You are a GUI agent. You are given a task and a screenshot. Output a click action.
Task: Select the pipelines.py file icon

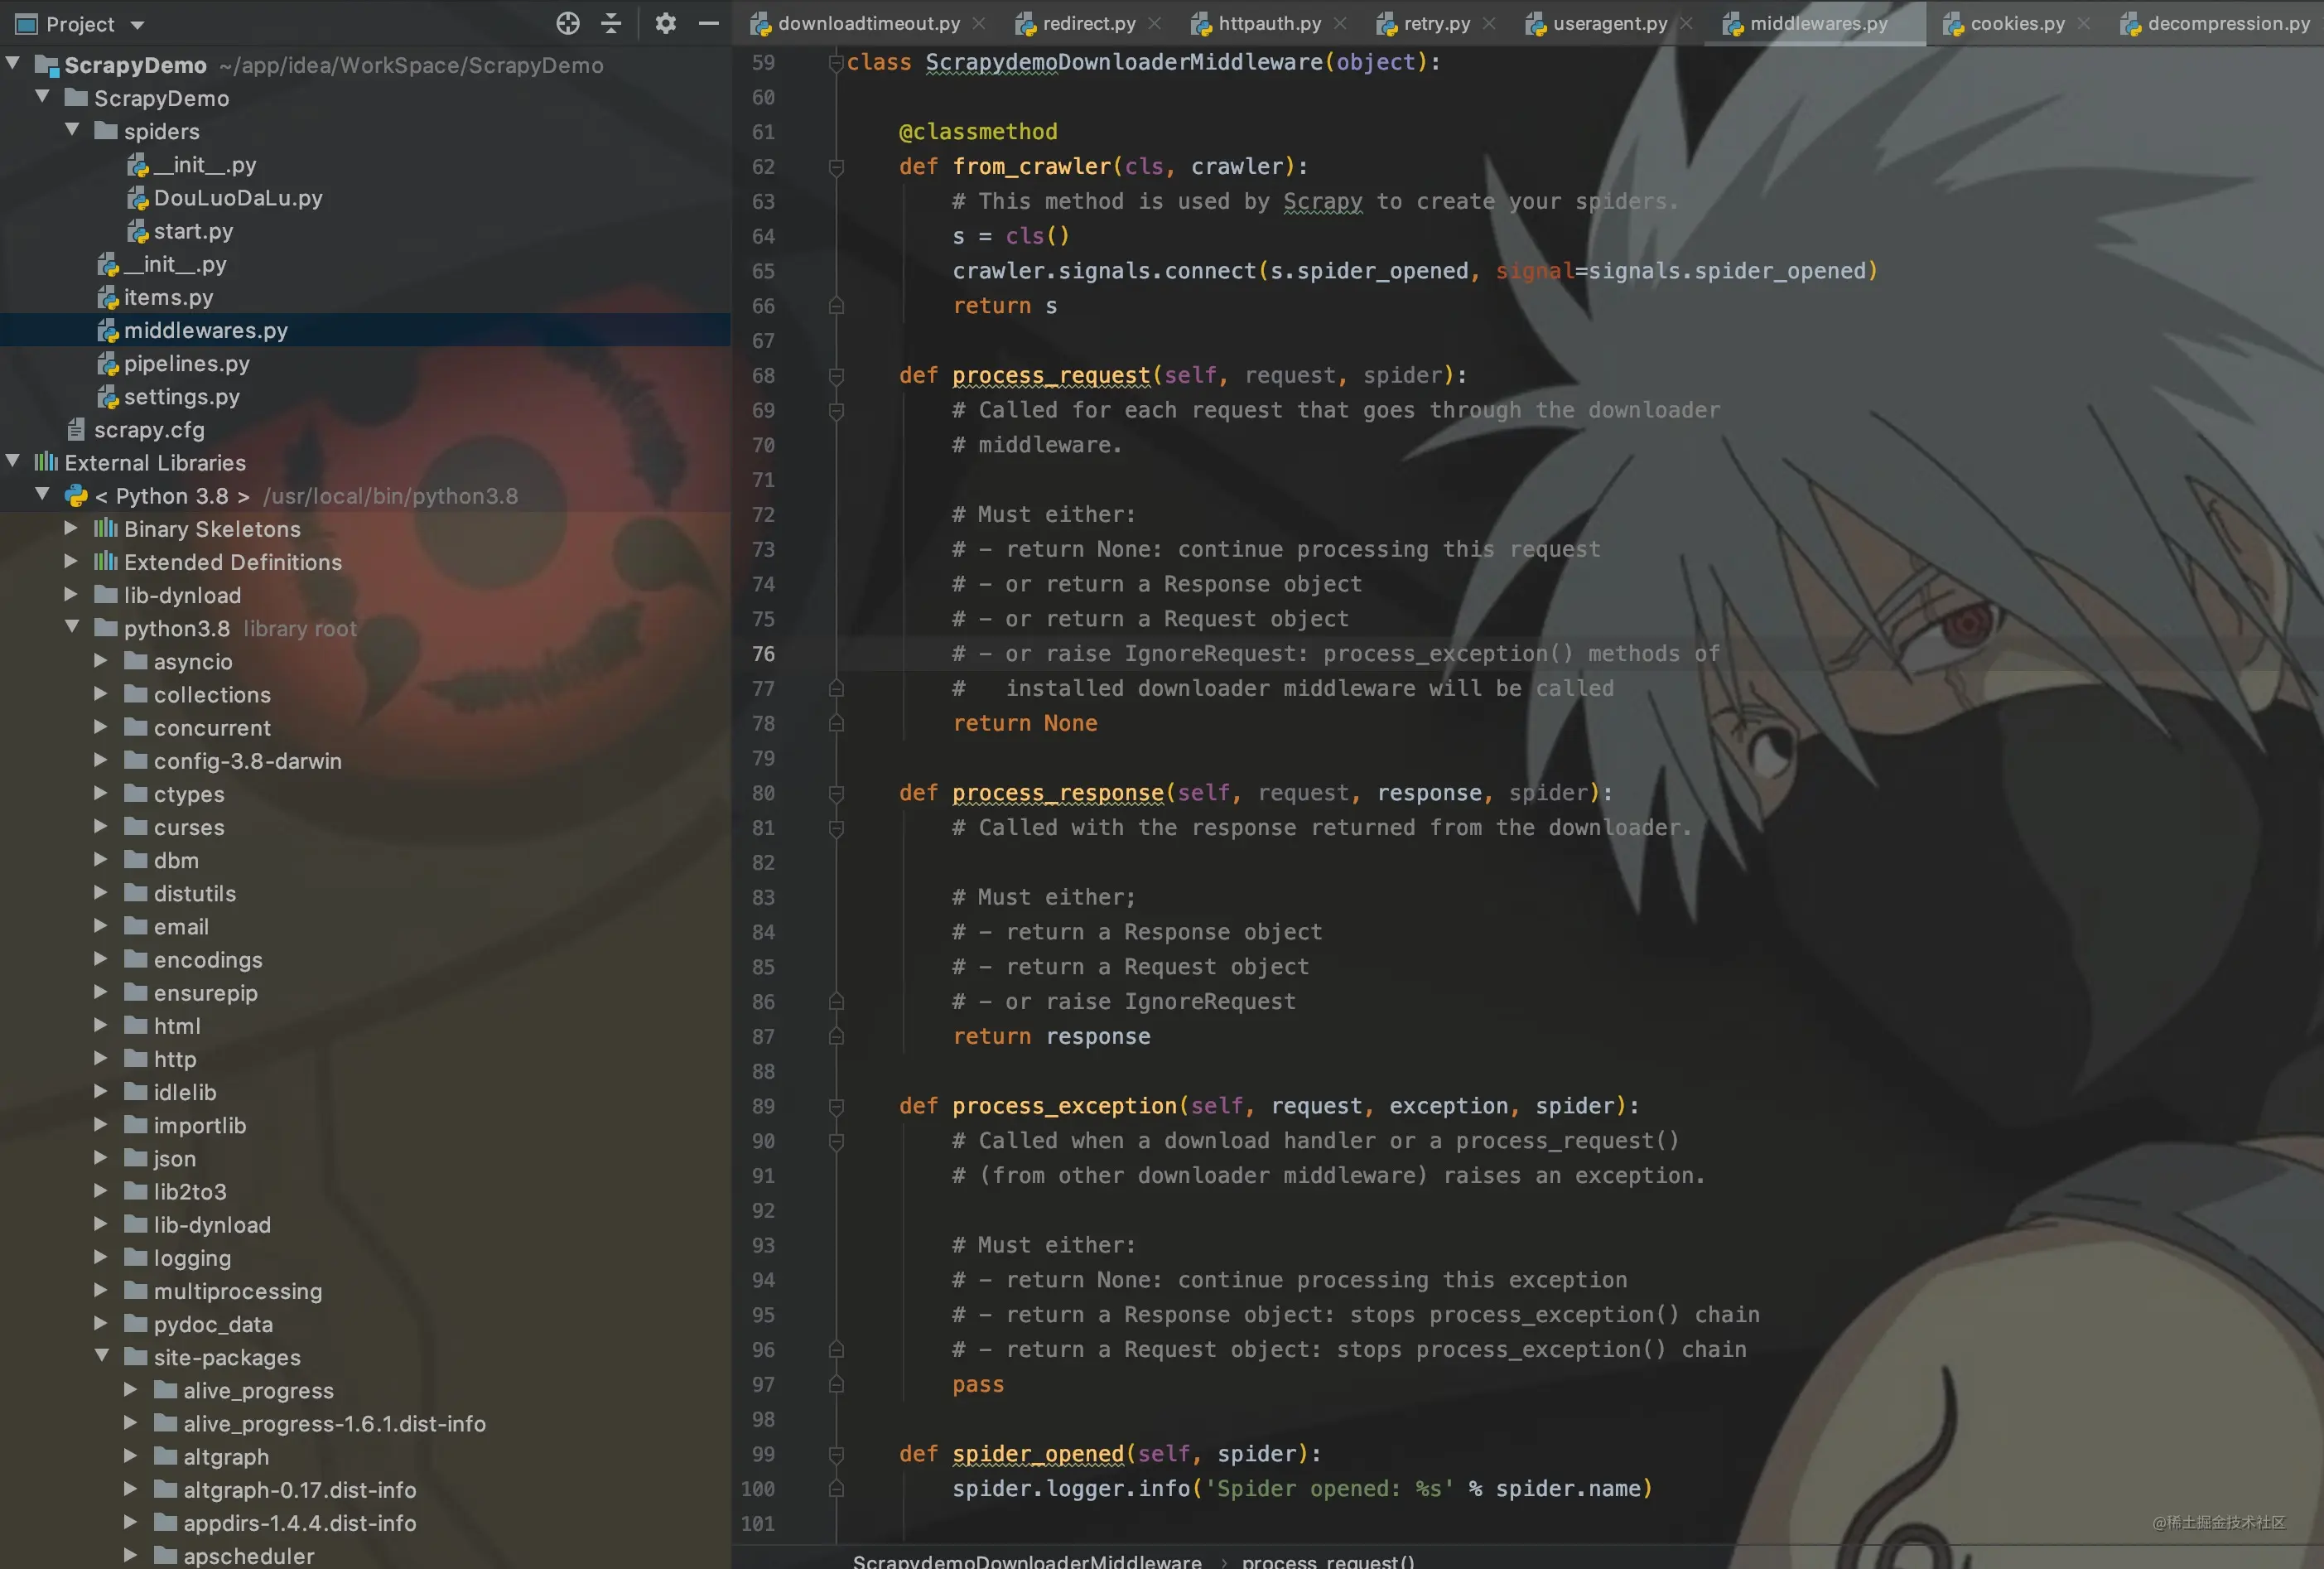click(x=108, y=363)
